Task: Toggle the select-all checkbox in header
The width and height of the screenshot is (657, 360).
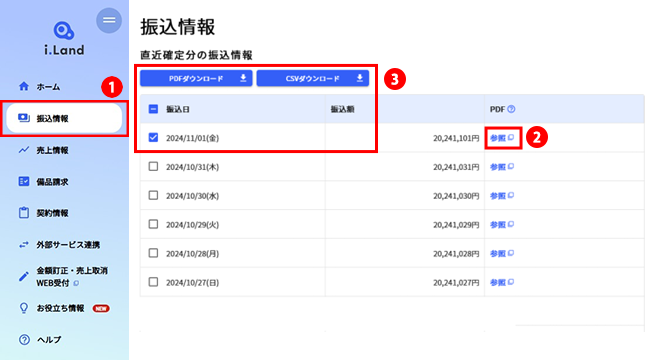Action: (153, 109)
